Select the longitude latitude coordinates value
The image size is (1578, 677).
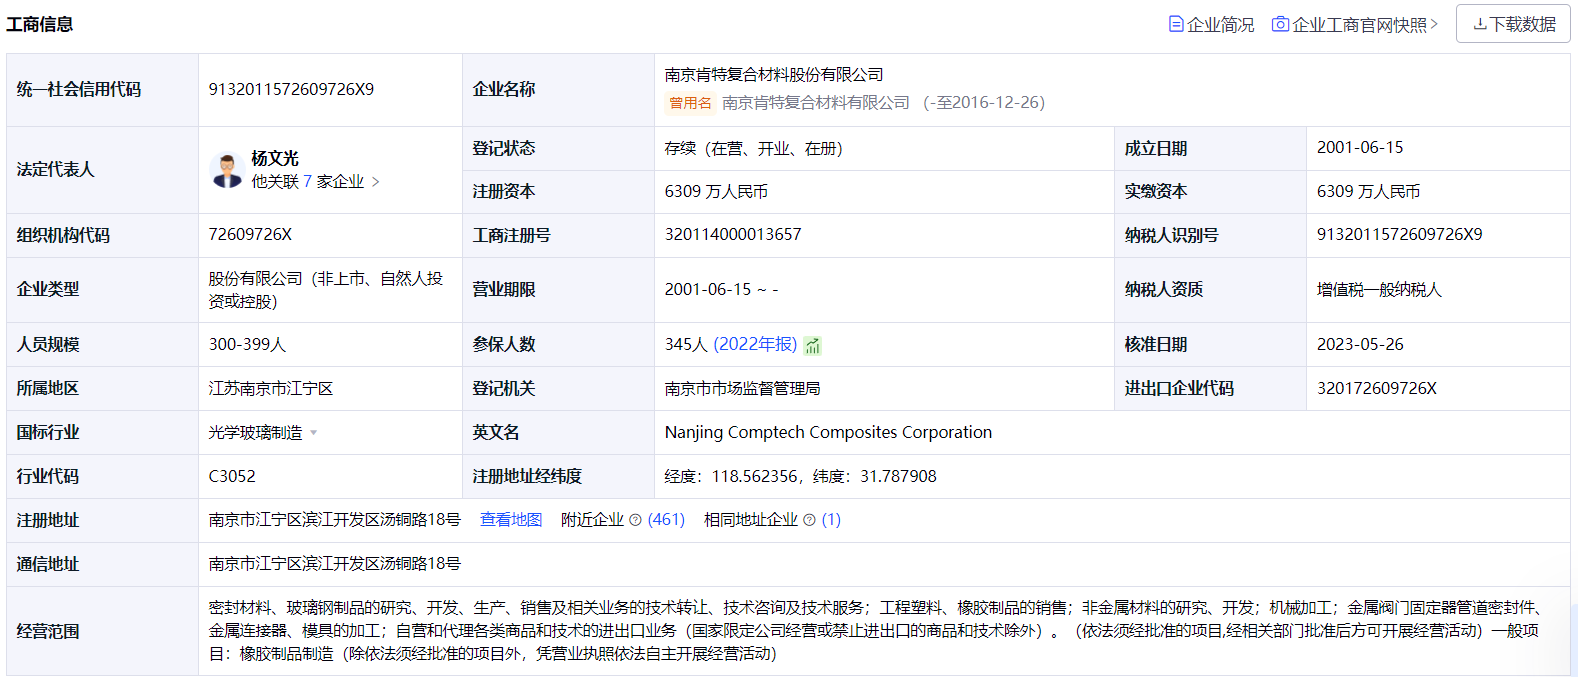(x=800, y=476)
